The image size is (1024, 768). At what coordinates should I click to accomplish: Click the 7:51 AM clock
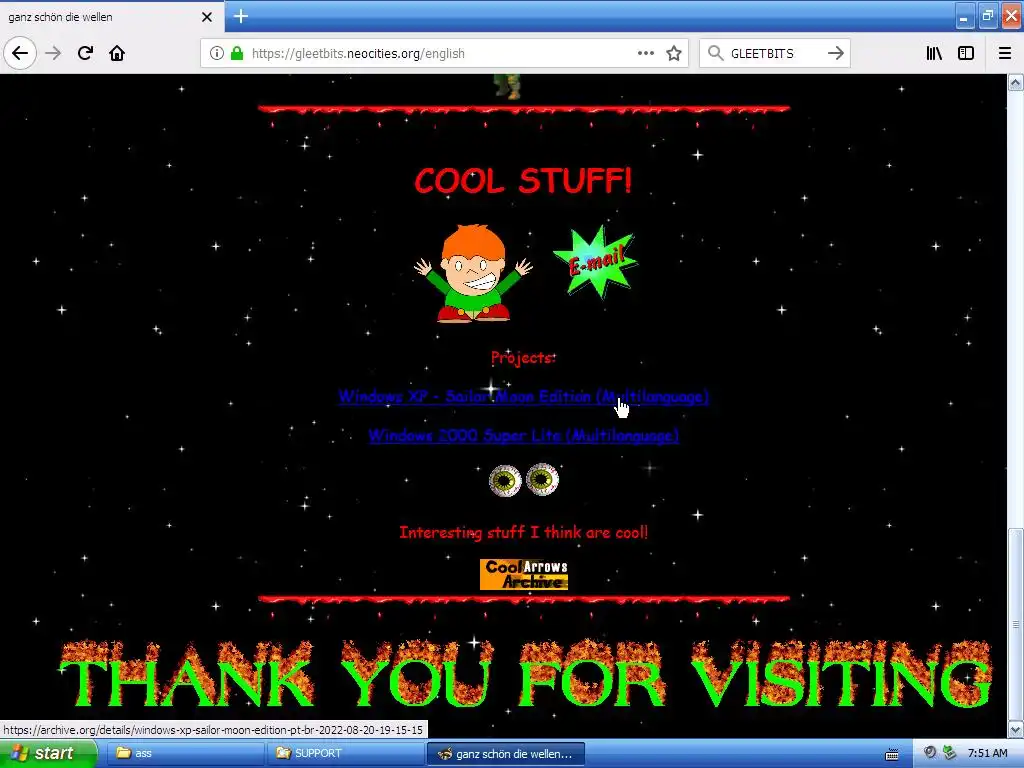pyautogui.click(x=987, y=753)
